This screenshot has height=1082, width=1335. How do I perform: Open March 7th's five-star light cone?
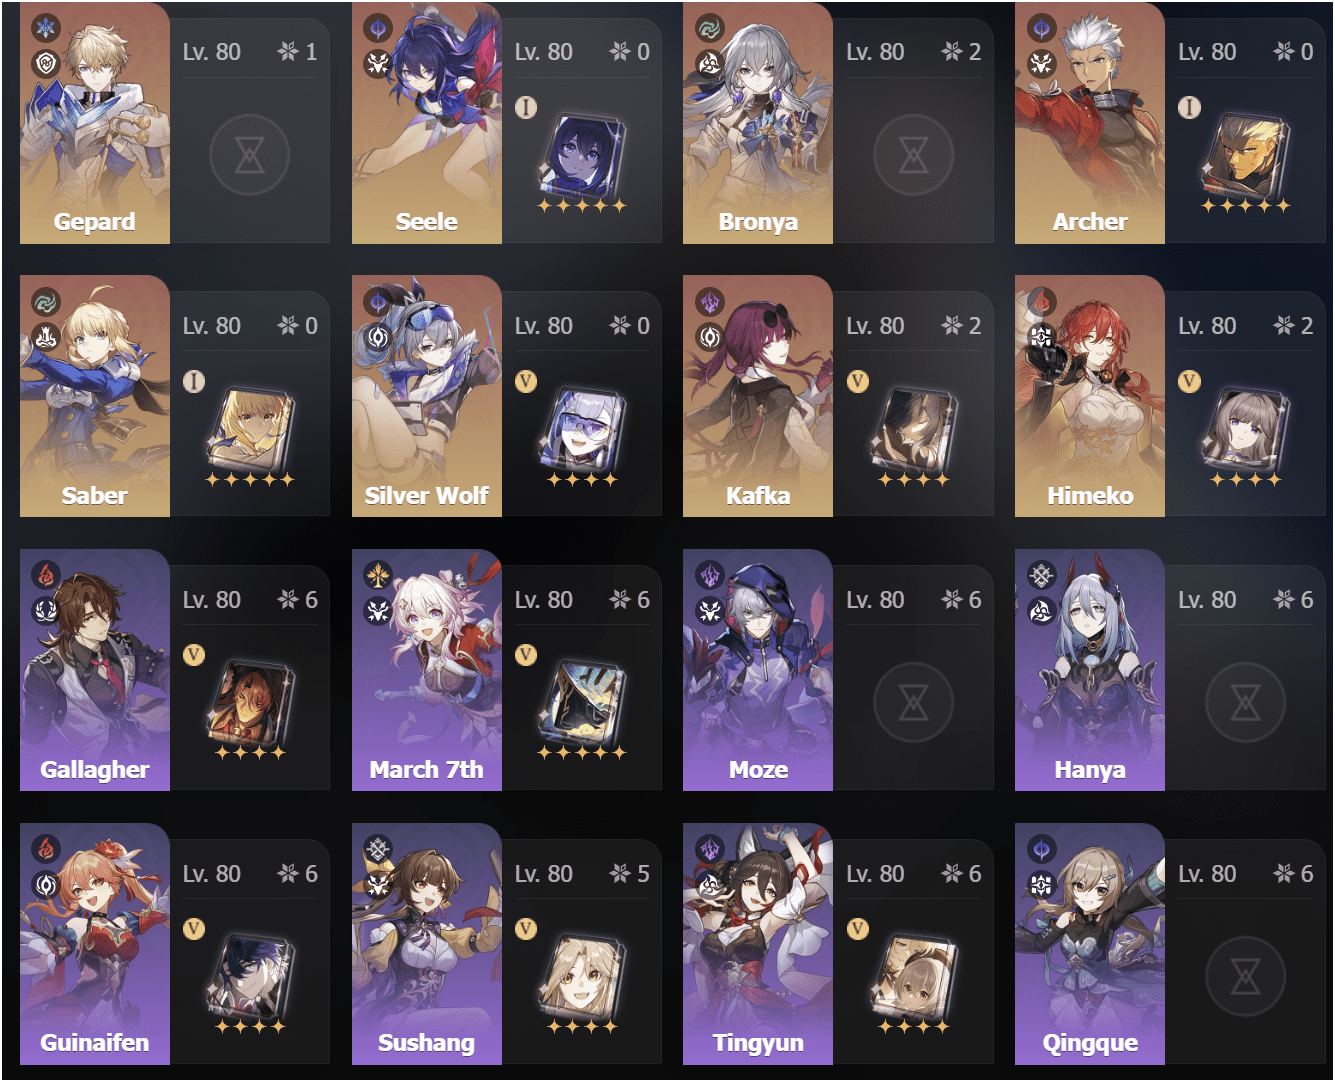click(x=583, y=703)
